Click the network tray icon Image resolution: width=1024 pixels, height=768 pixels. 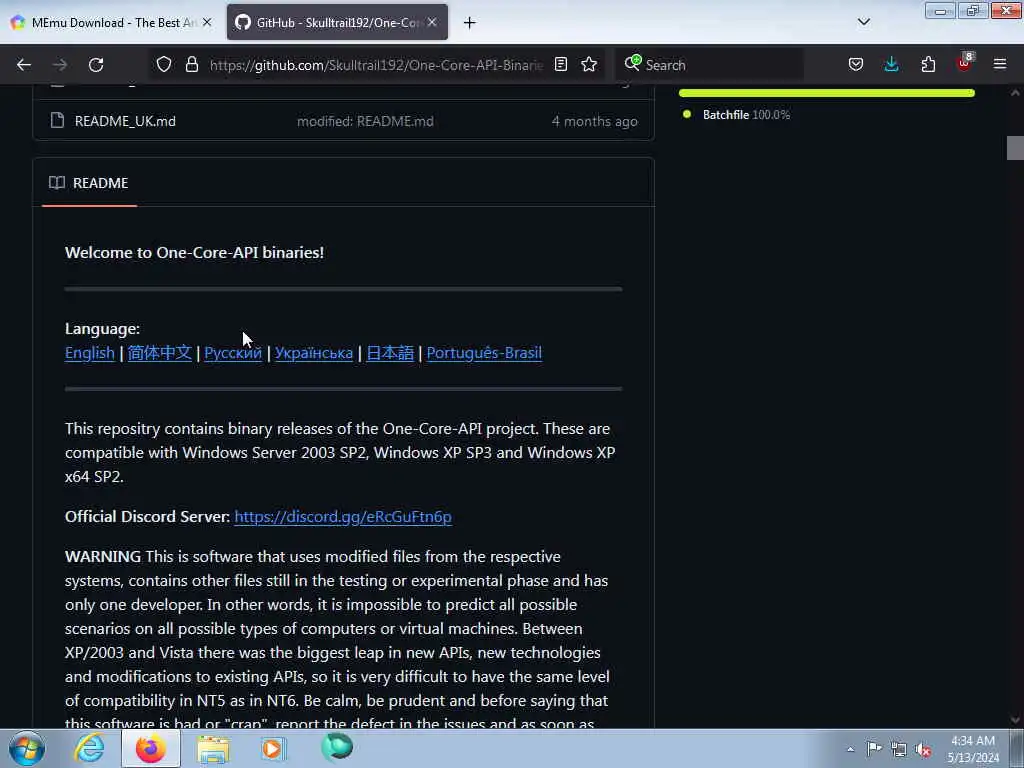899,750
